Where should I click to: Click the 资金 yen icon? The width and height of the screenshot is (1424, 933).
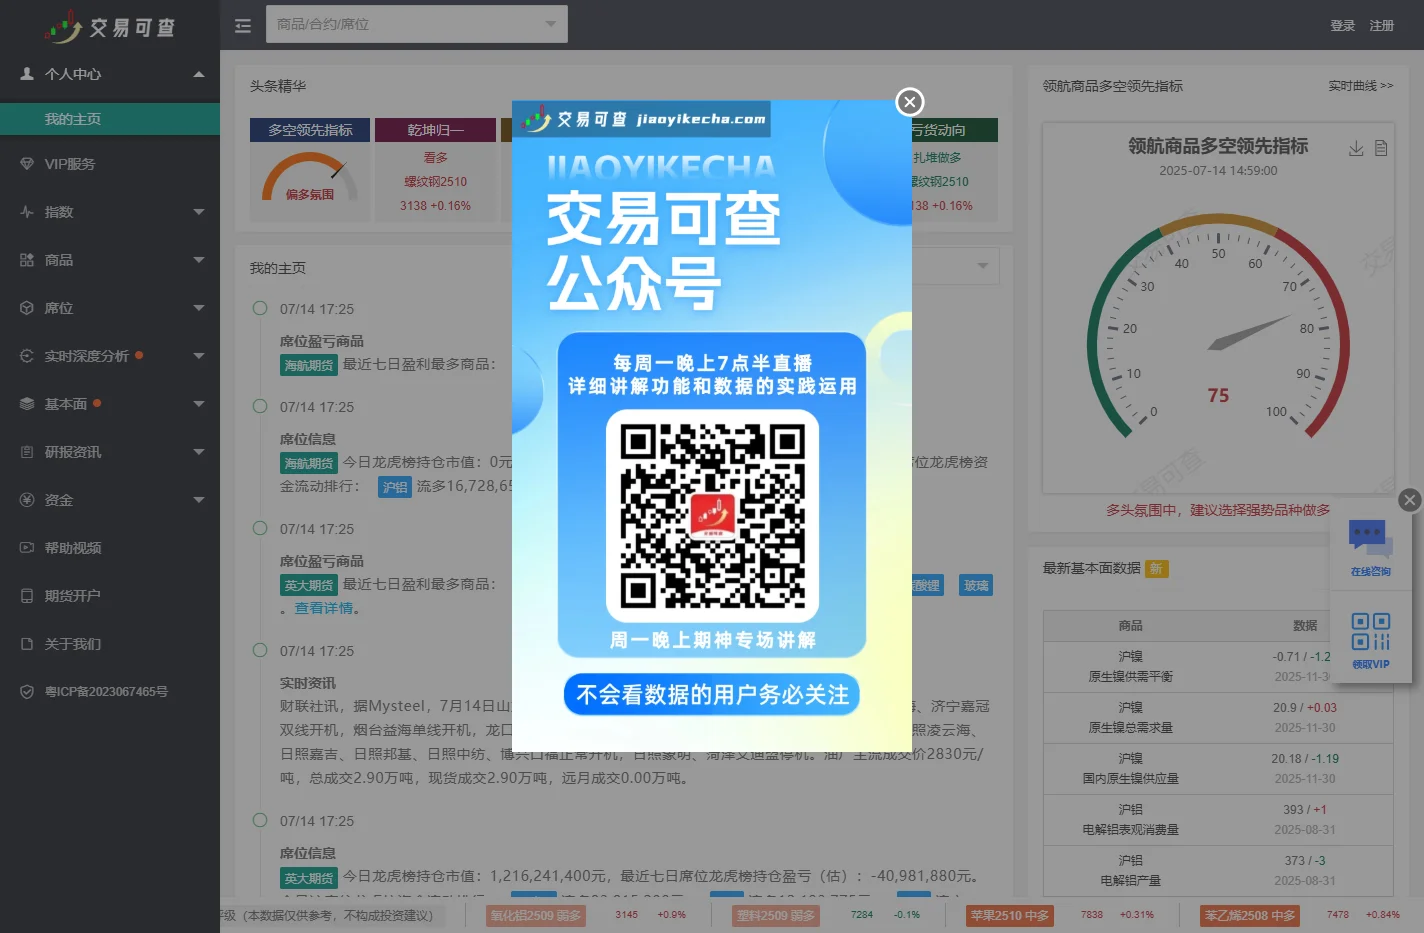[27, 500]
